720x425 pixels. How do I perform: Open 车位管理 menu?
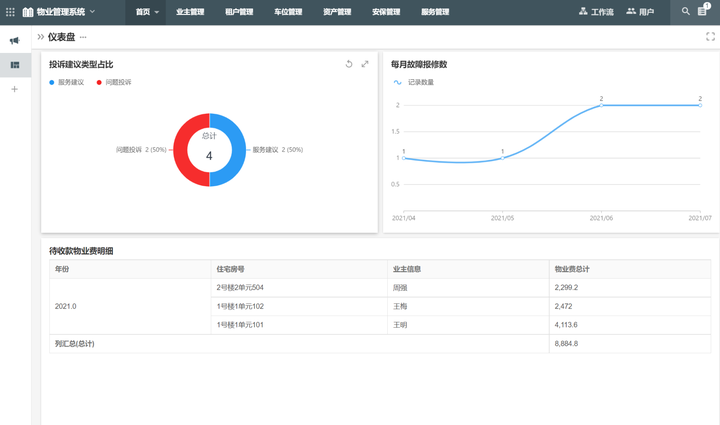[x=288, y=12]
